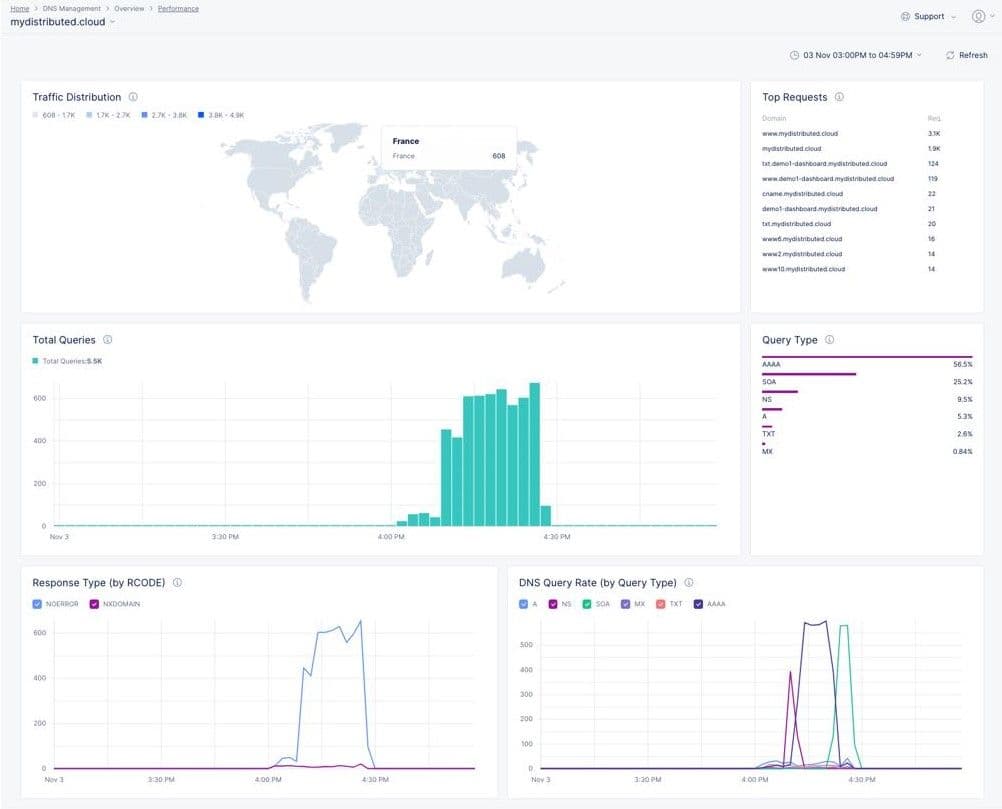Click the Refresh icon to reload data
The width and height of the screenshot is (1002, 809).
(x=950, y=55)
